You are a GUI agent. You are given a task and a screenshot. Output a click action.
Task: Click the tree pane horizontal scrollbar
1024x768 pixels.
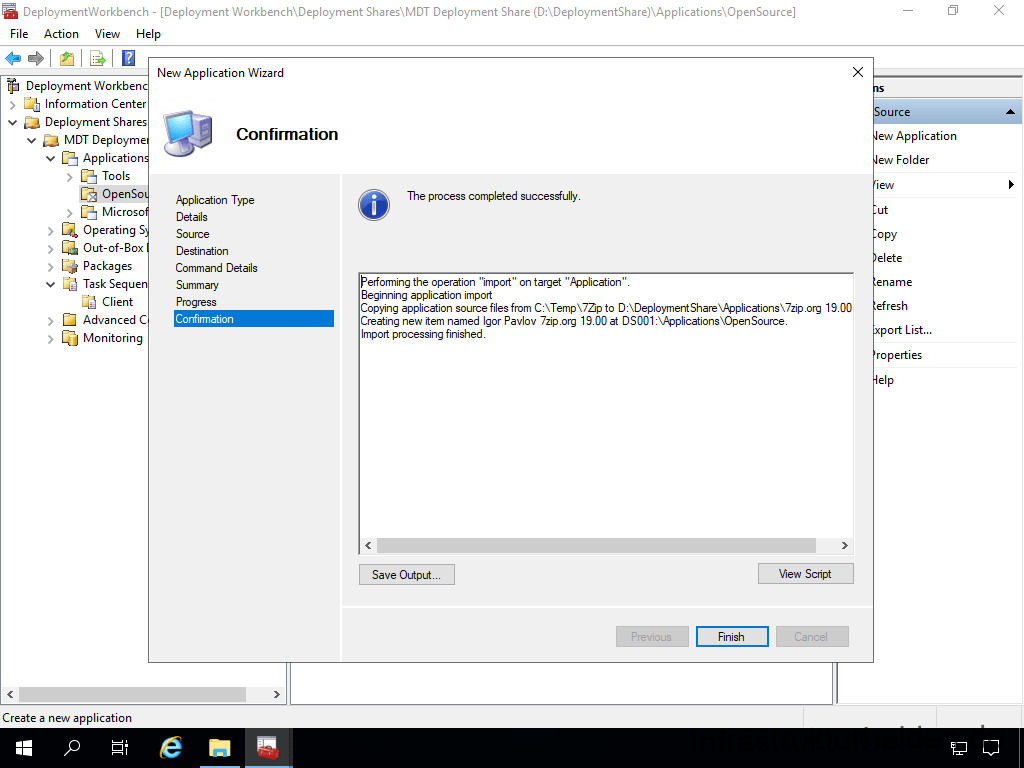coord(133,694)
